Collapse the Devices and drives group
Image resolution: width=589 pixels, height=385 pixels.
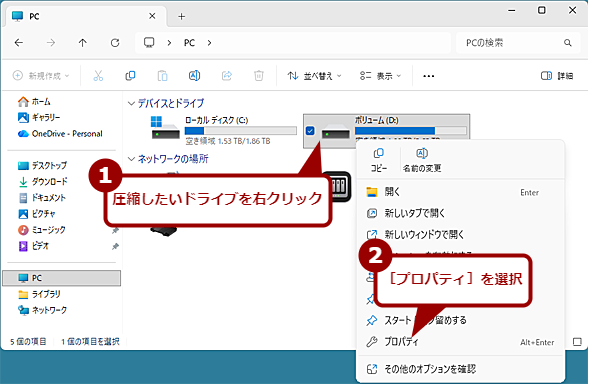click(131, 103)
